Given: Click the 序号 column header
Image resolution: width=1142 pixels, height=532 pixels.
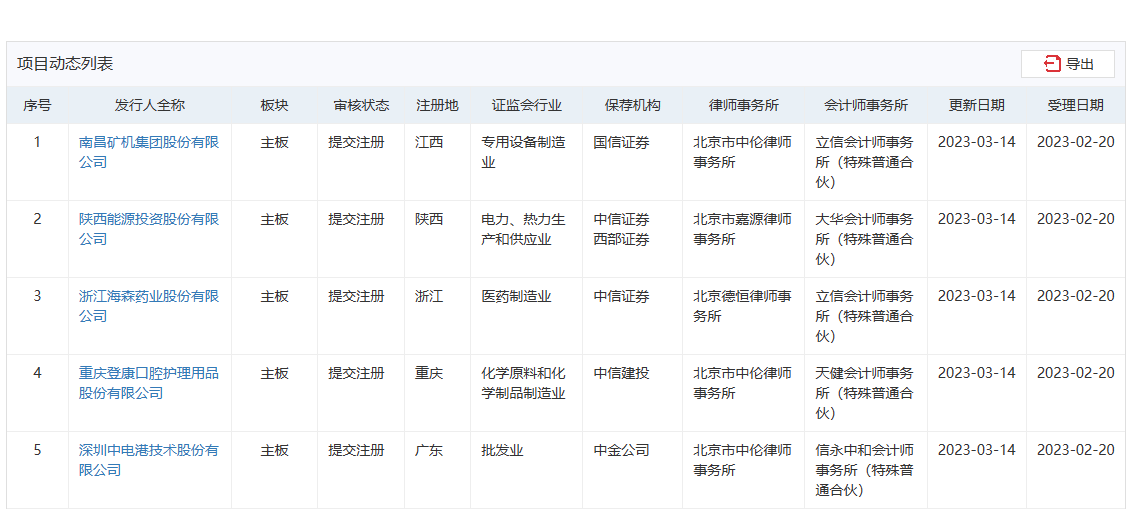Looking at the screenshot, I should click(37, 105).
